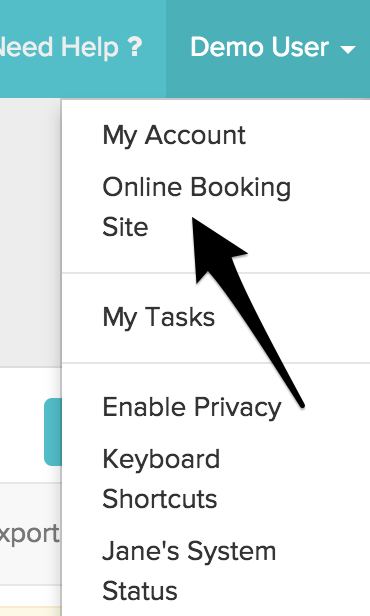Screen dimensions: 370x616
Task: Click the Demo User name label
Action: [260, 48]
